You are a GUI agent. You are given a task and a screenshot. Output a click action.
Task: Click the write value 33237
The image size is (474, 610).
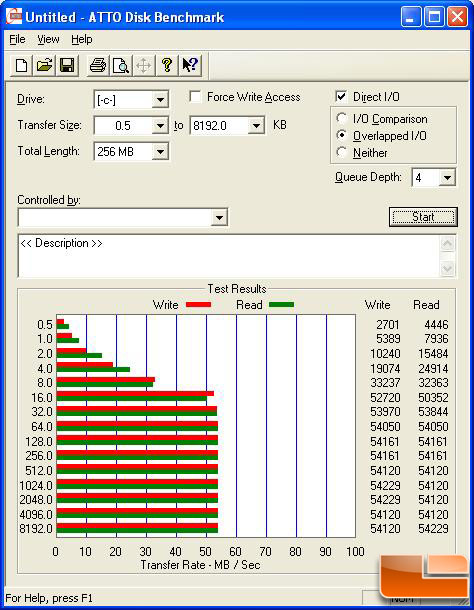click(x=385, y=383)
